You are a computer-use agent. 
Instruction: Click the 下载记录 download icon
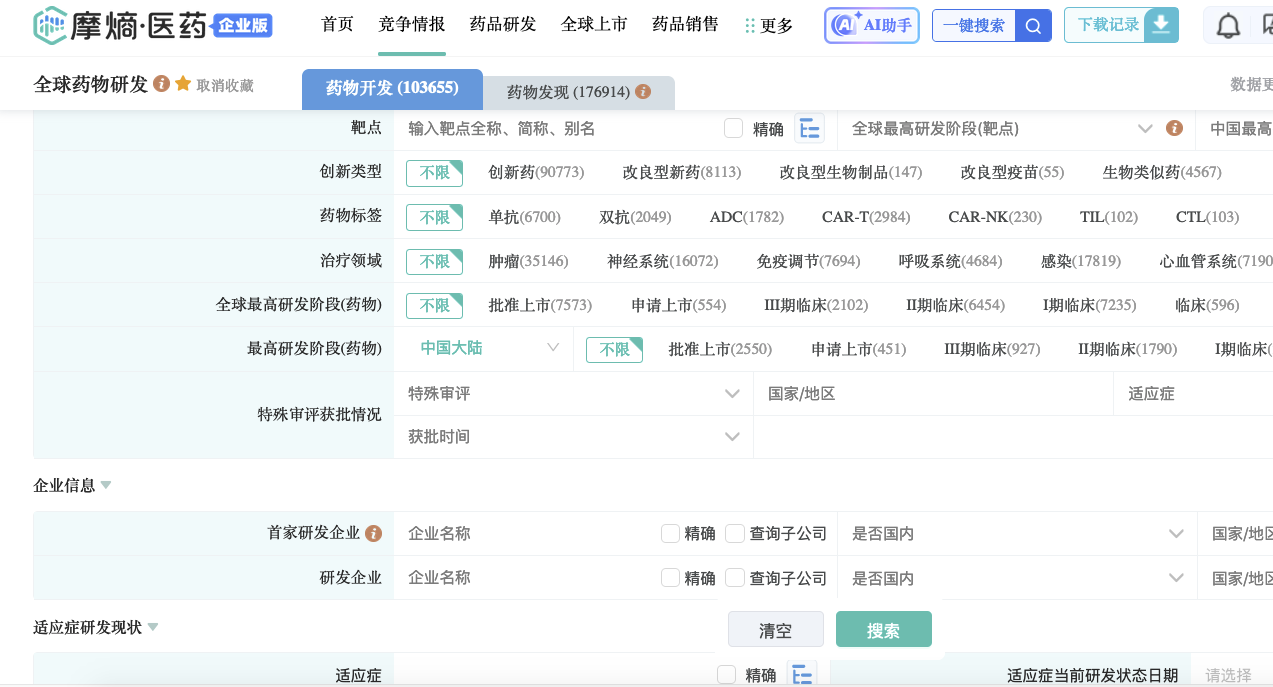[1159, 25]
